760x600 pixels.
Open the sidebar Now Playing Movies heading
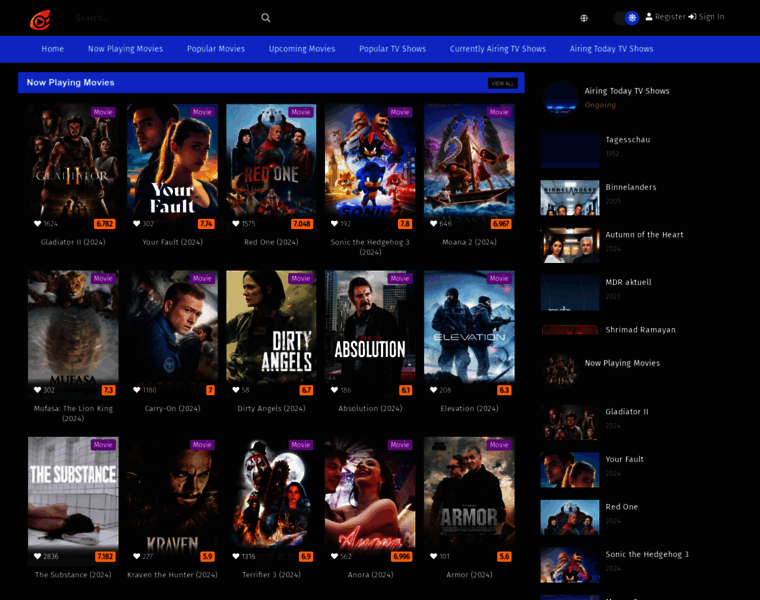tap(622, 363)
